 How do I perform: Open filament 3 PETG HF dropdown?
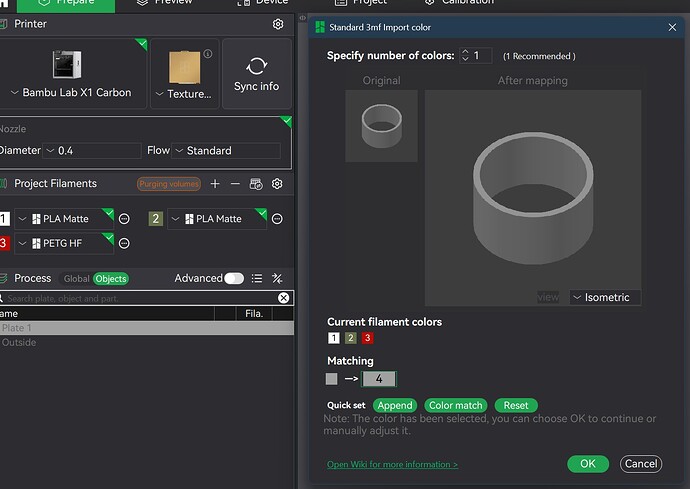pyautogui.click(x=64, y=243)
